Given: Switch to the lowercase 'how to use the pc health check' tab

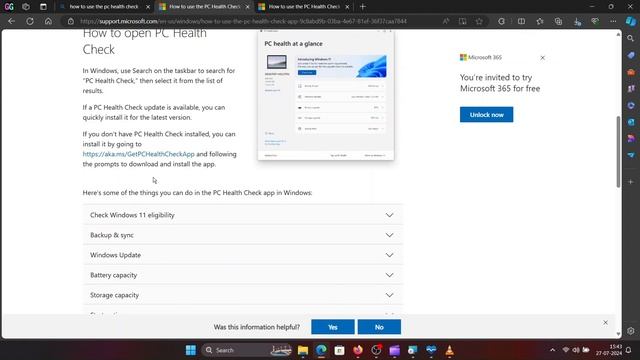Looking at the screenshot, I should [x=104, y=7].
